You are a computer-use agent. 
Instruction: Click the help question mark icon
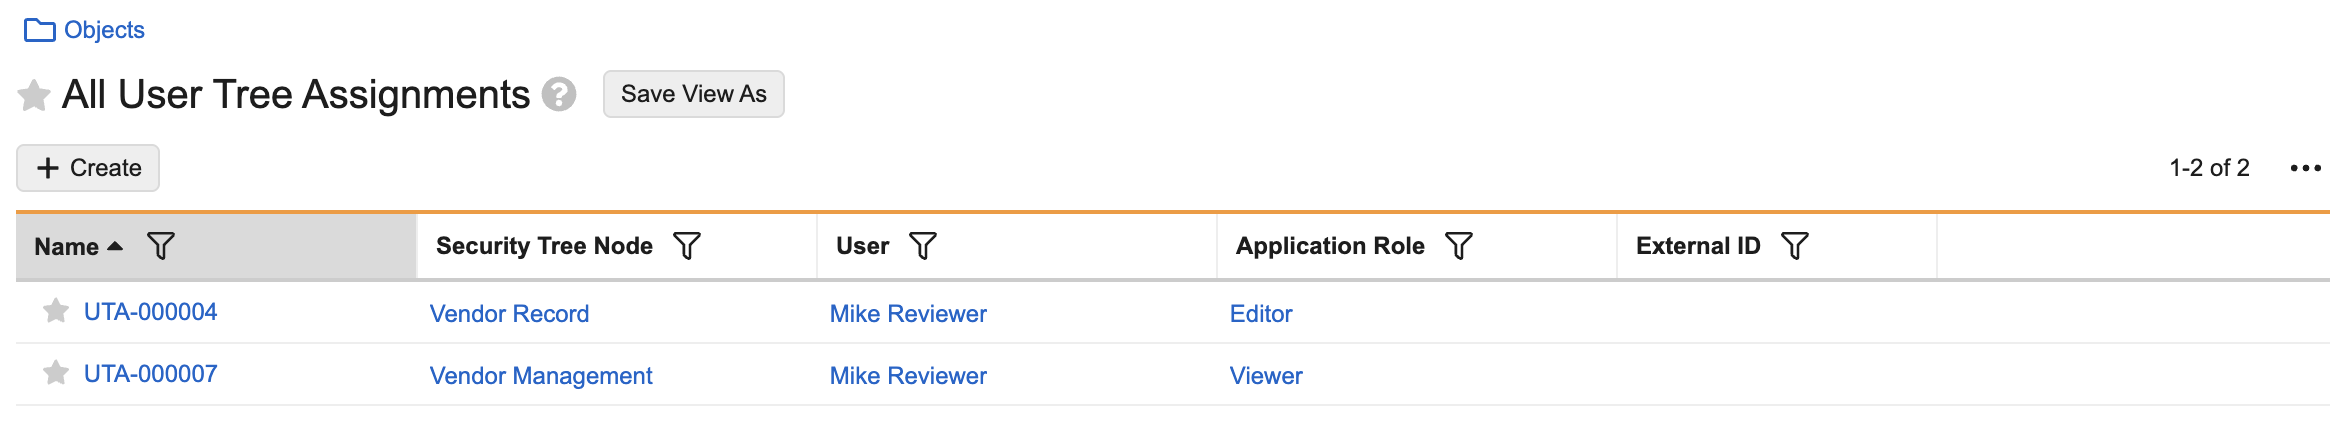(559, 95)
